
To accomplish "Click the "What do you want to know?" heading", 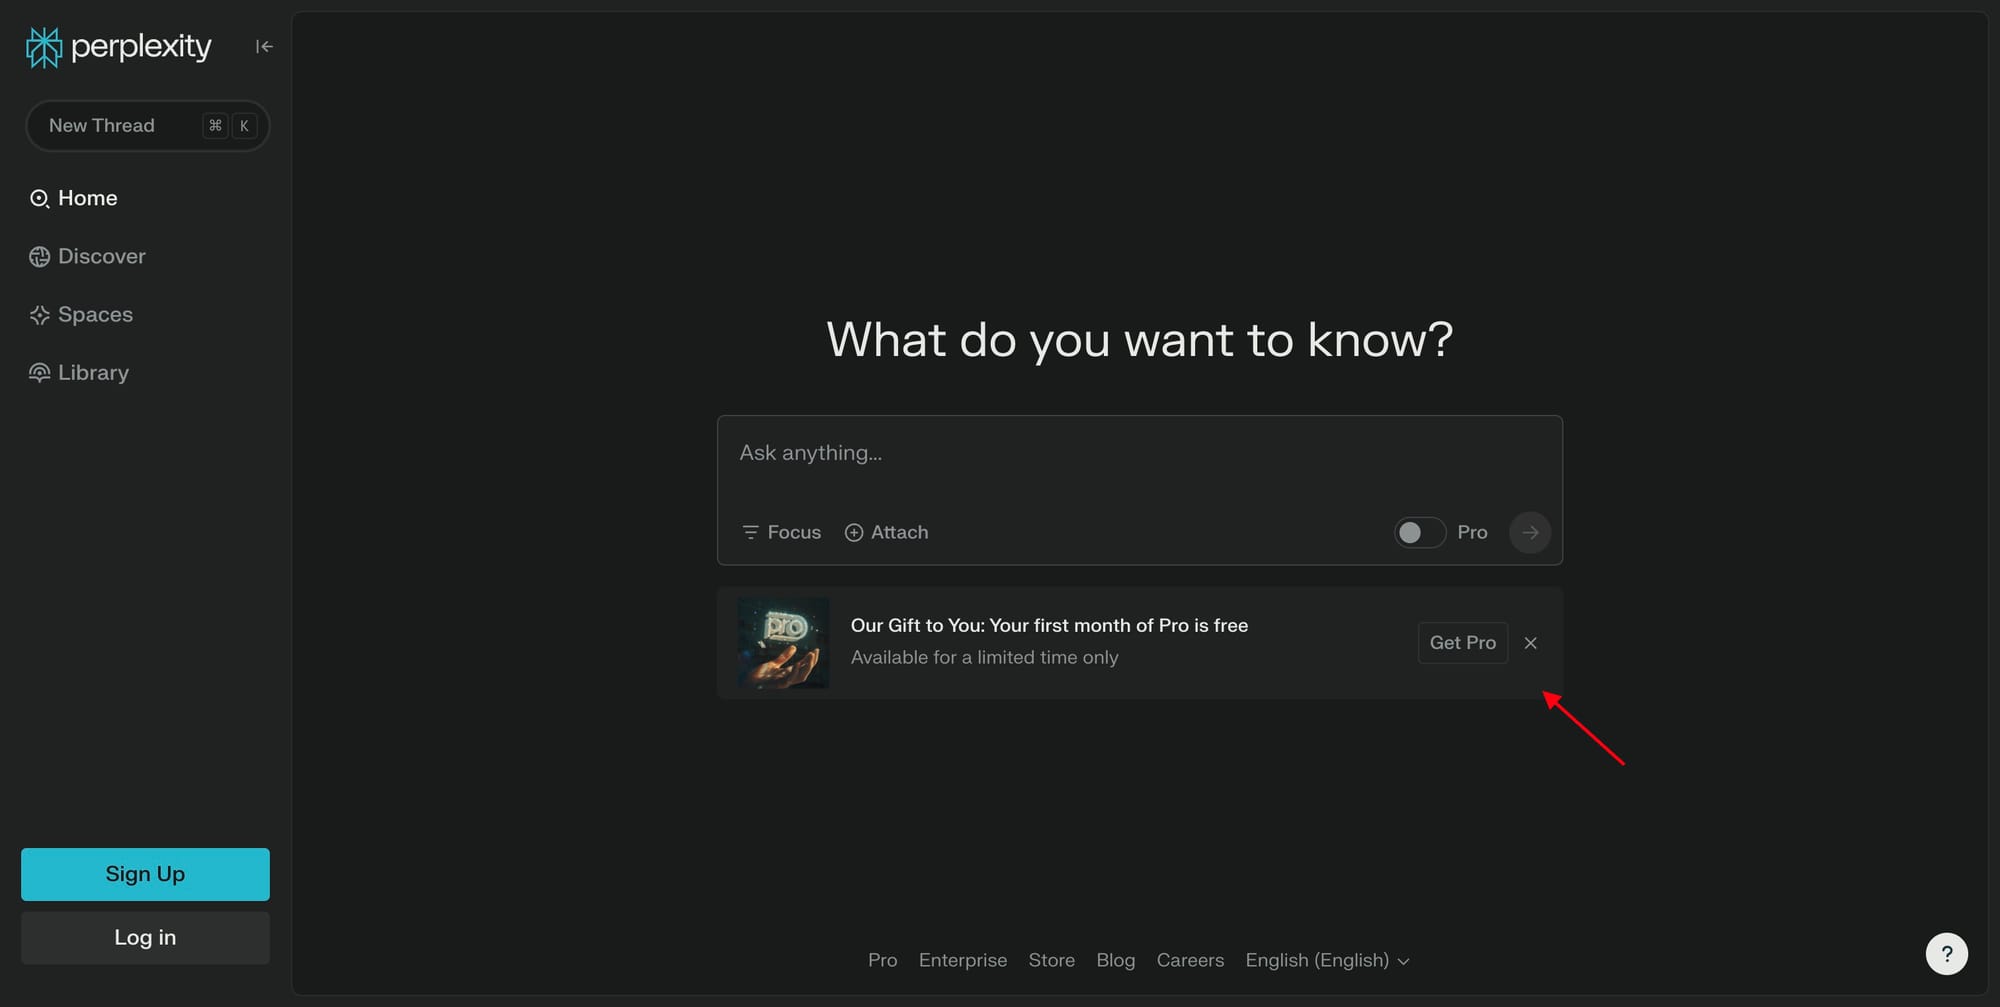I will [1140, 340].
